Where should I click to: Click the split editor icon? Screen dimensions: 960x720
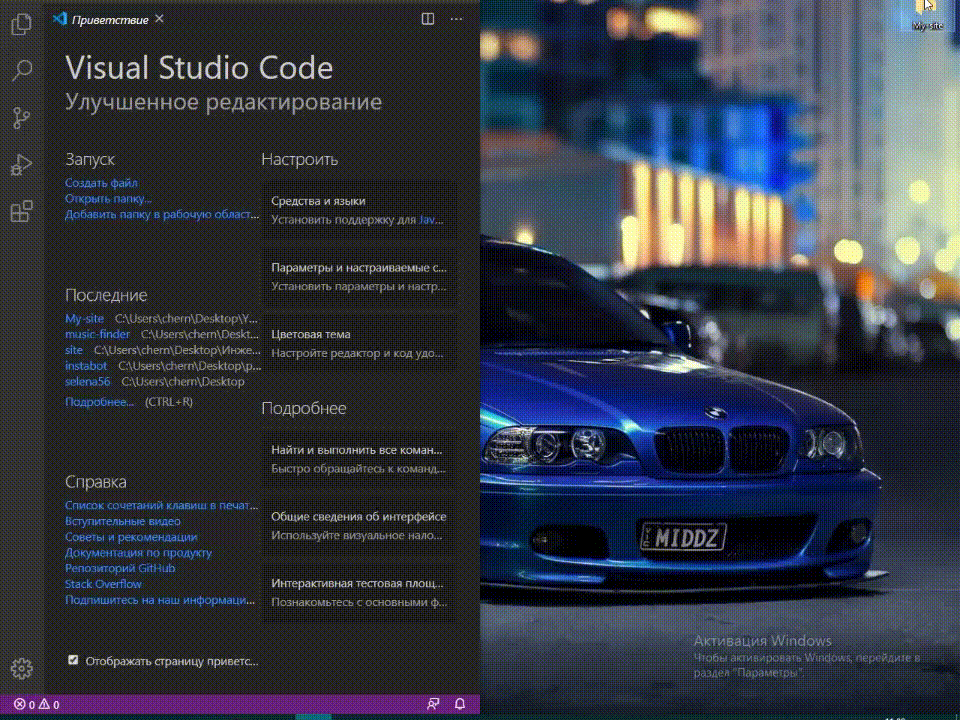point(428,19)
